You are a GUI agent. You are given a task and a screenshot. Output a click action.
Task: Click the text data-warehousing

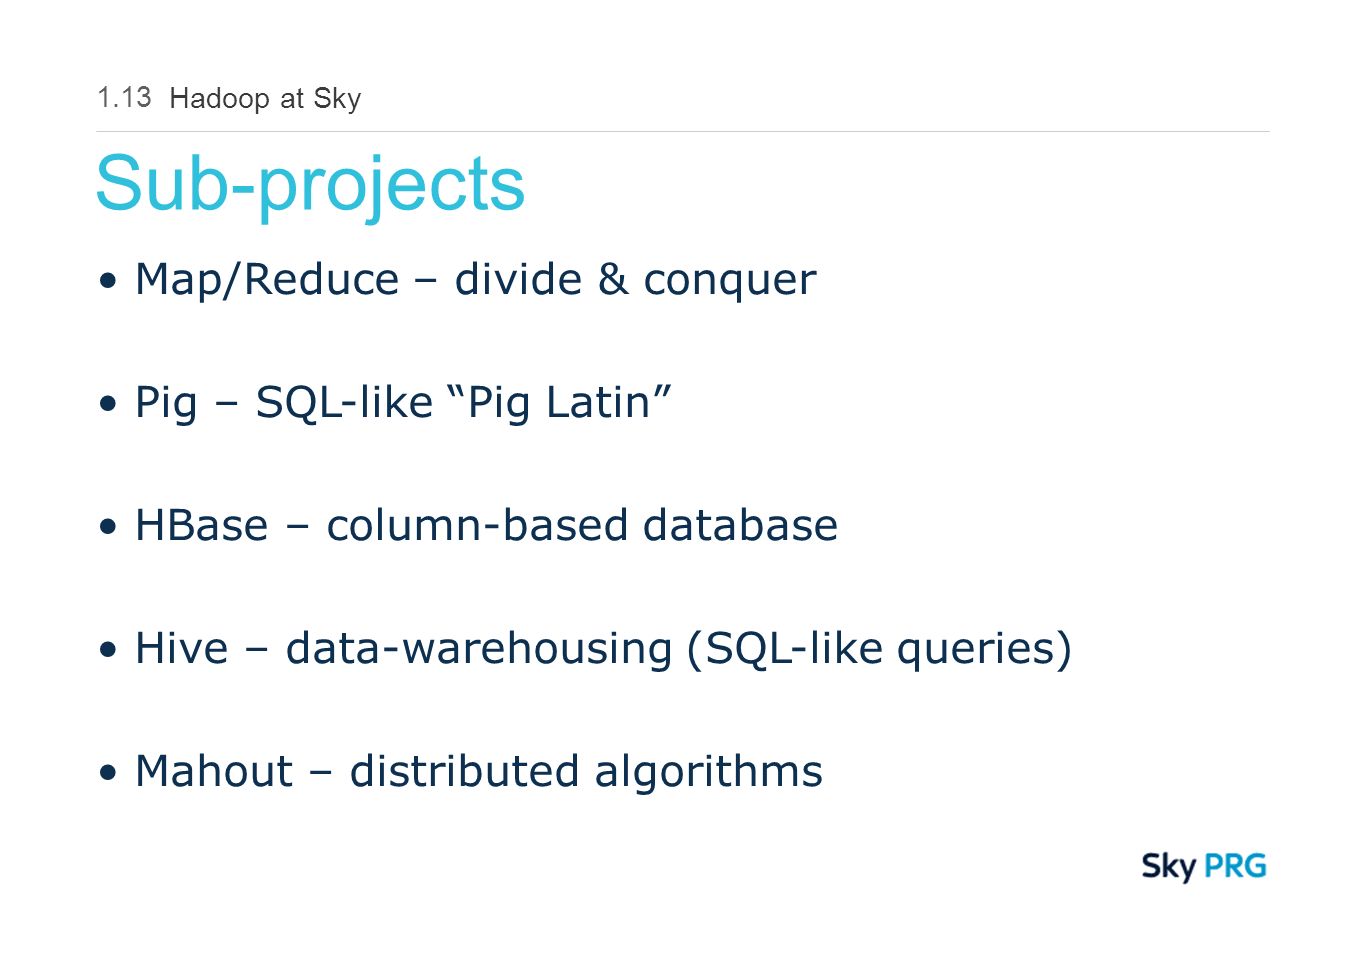(x=479, y=649)
